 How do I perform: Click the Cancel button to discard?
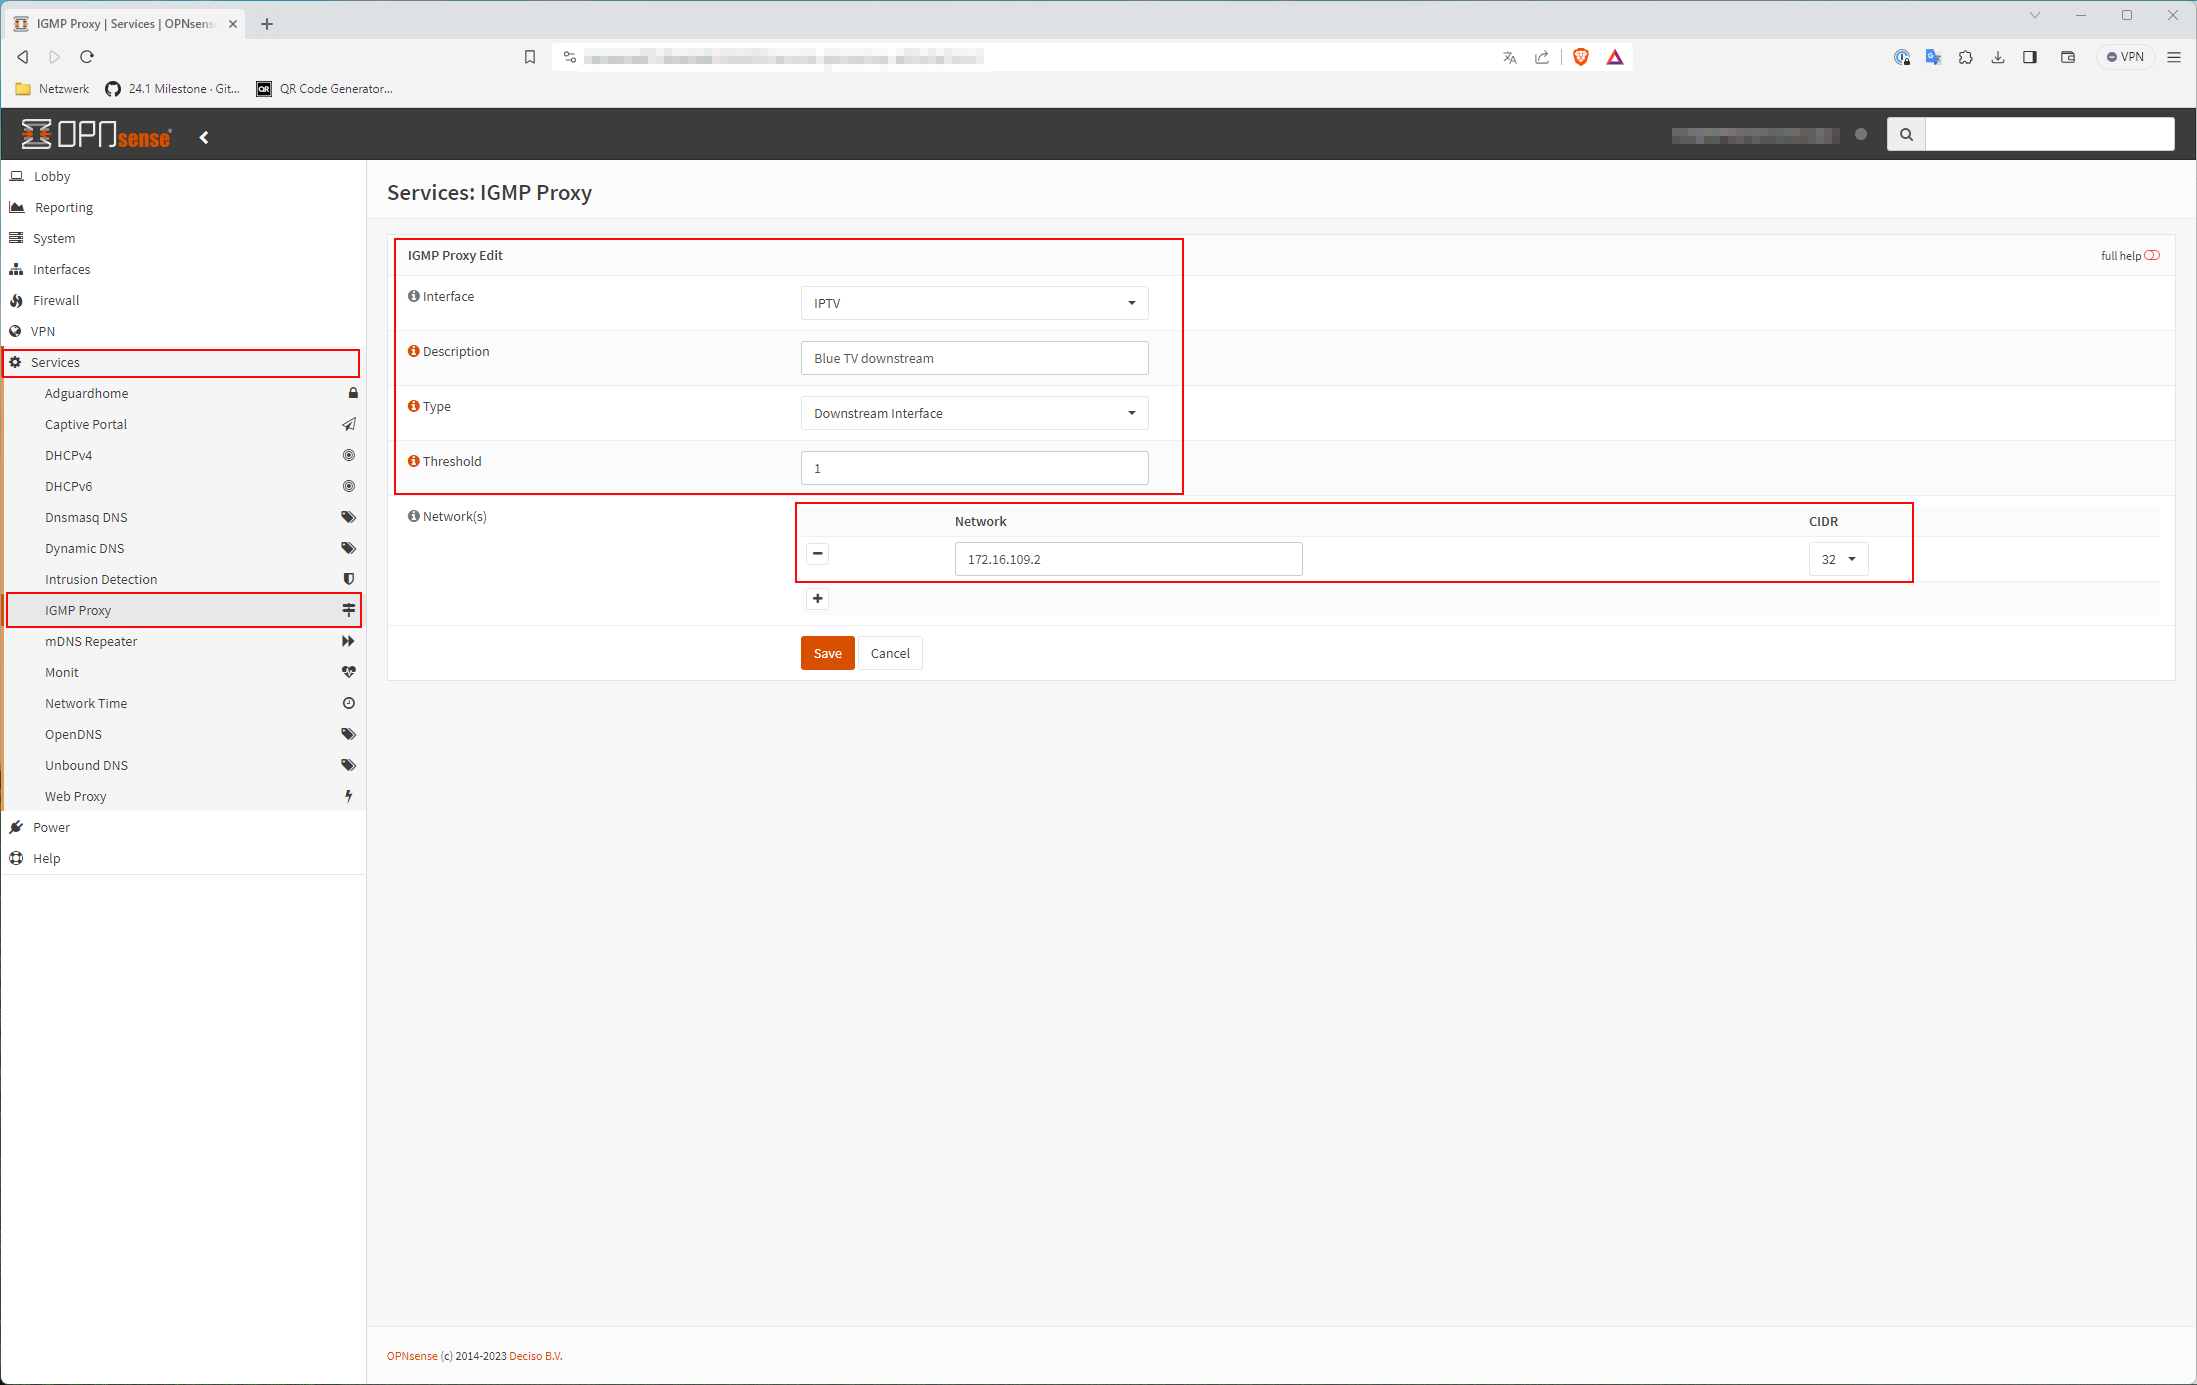(889, 653)
